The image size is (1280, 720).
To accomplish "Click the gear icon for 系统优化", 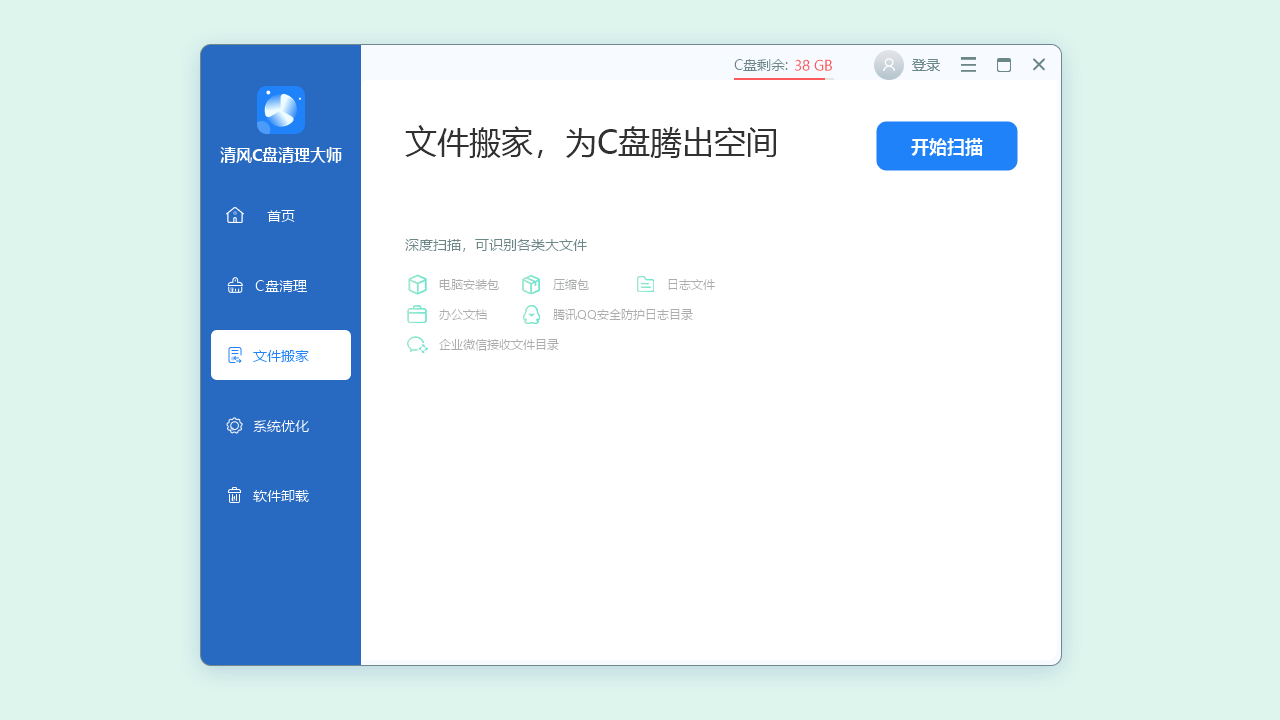I will [x=234, y=425].
